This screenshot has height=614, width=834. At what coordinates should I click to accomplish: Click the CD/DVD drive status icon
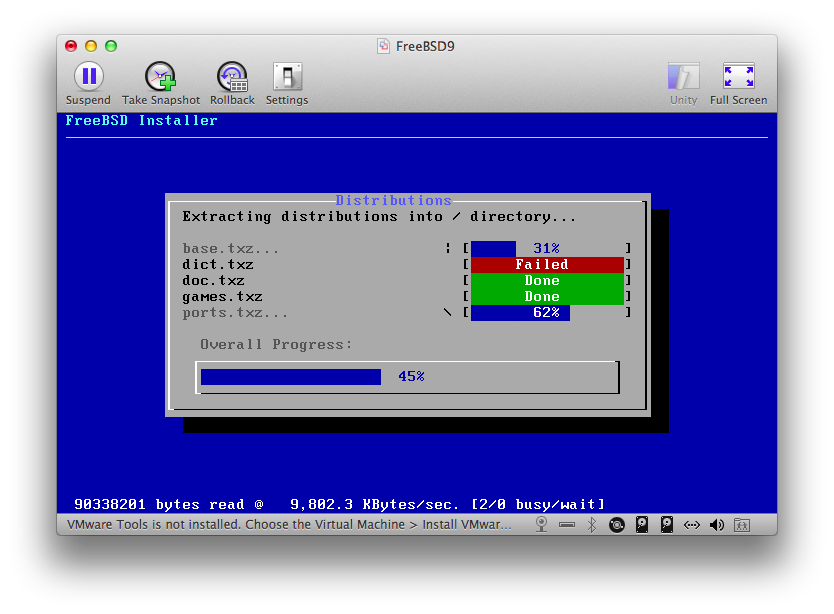616,525
